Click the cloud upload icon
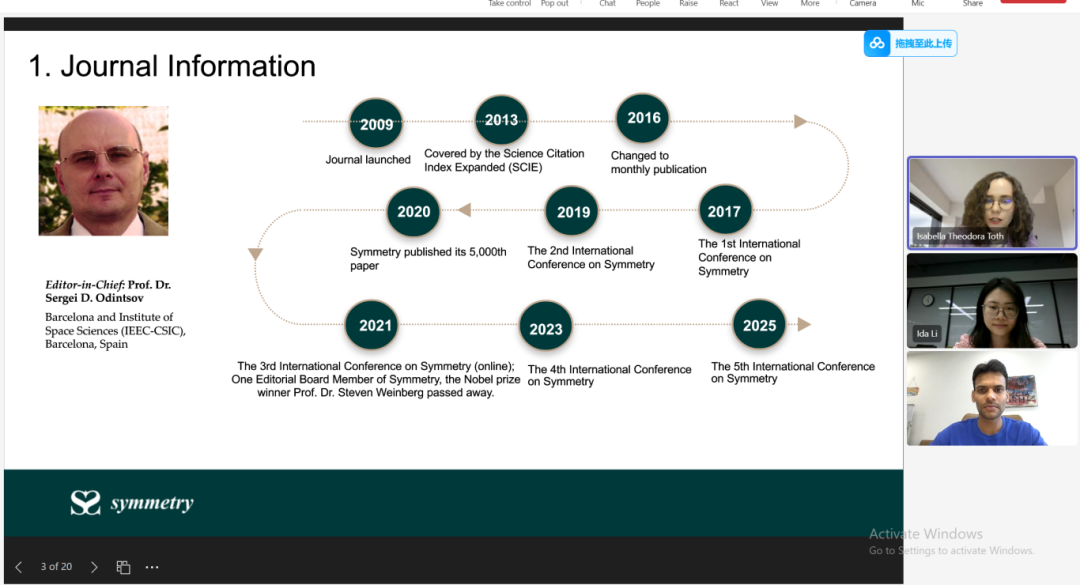 point(877,43)
